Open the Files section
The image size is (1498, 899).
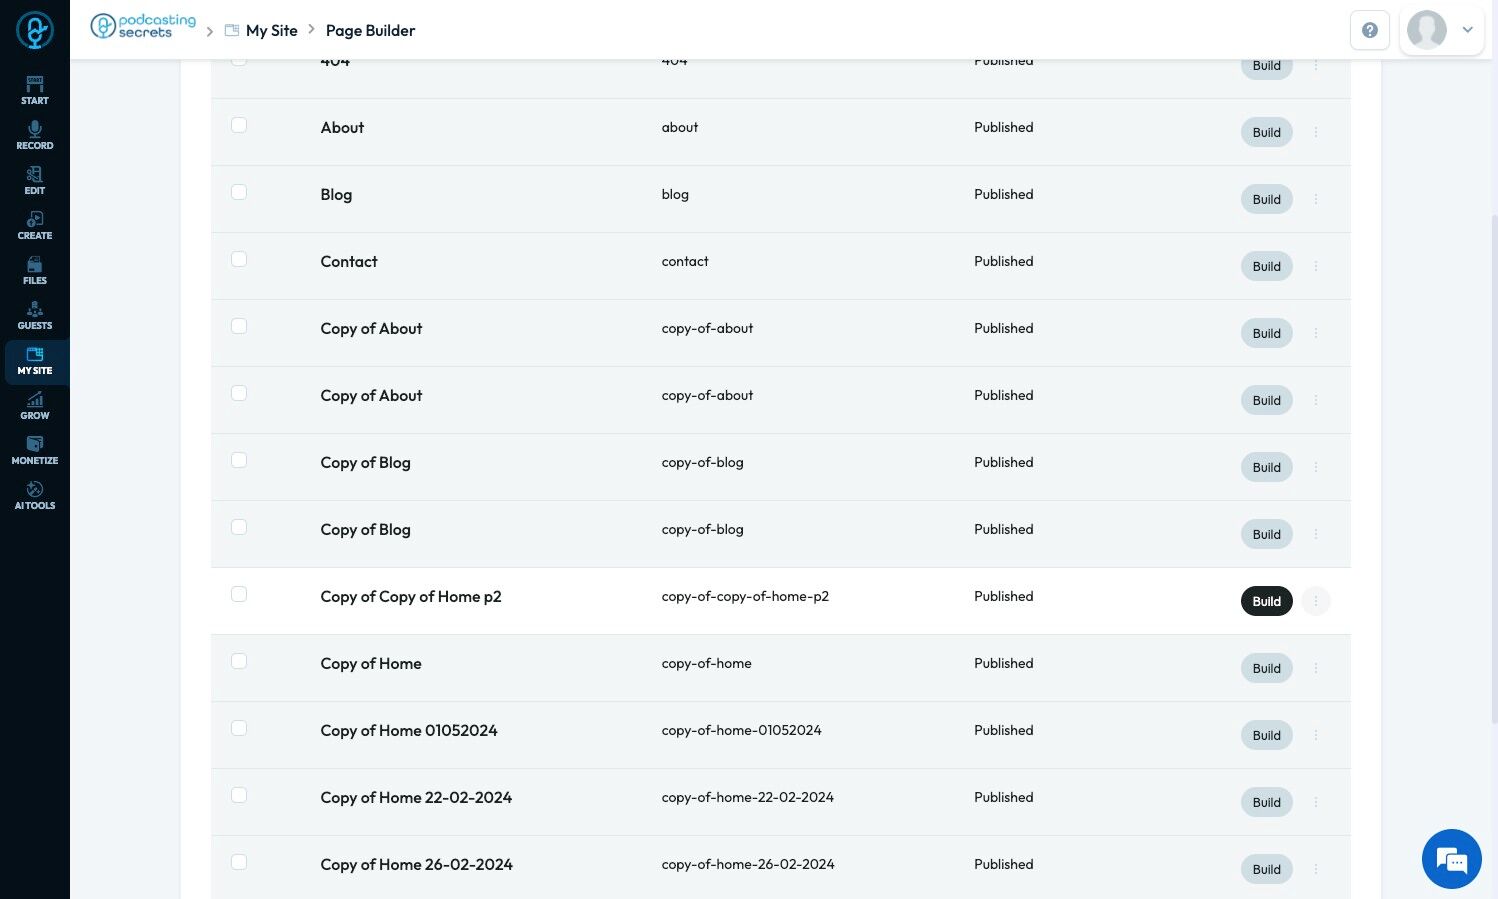tap(35, 270)
